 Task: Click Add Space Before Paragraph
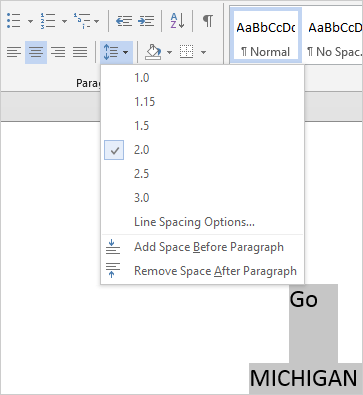pyautogui.click(x=202, y=247)
